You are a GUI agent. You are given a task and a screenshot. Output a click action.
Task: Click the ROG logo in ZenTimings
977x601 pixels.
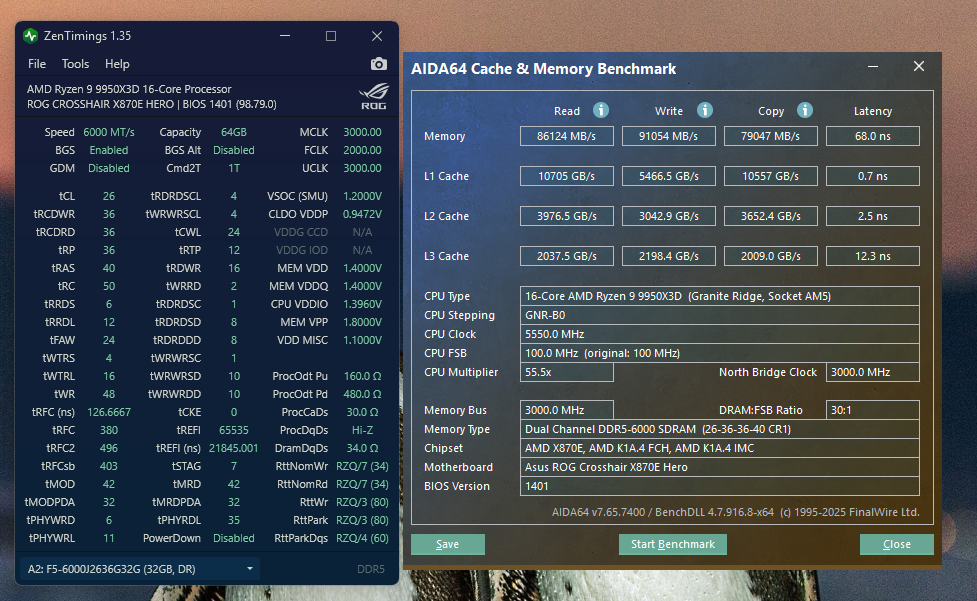click(374, 97)
